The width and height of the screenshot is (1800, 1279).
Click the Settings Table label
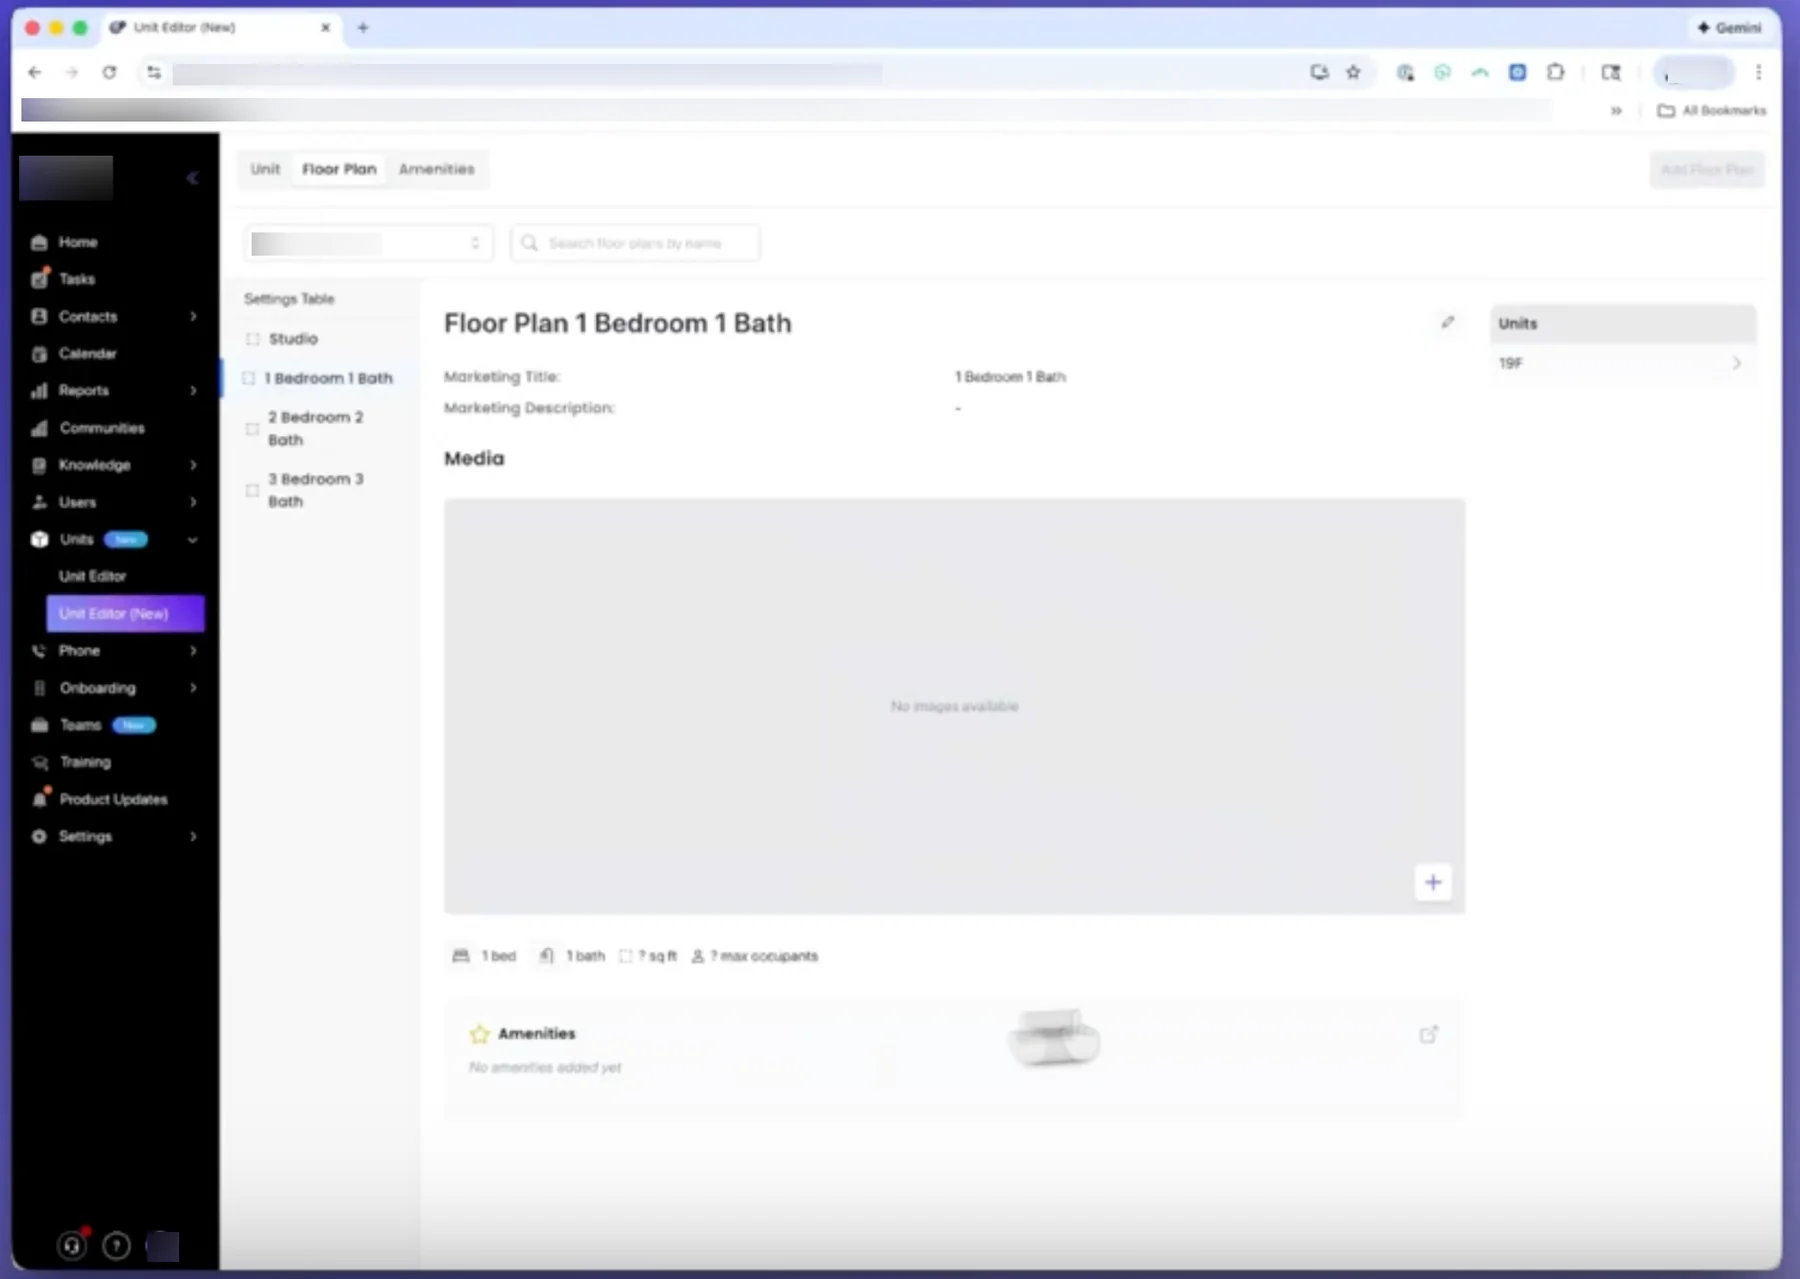coord(289,299)
